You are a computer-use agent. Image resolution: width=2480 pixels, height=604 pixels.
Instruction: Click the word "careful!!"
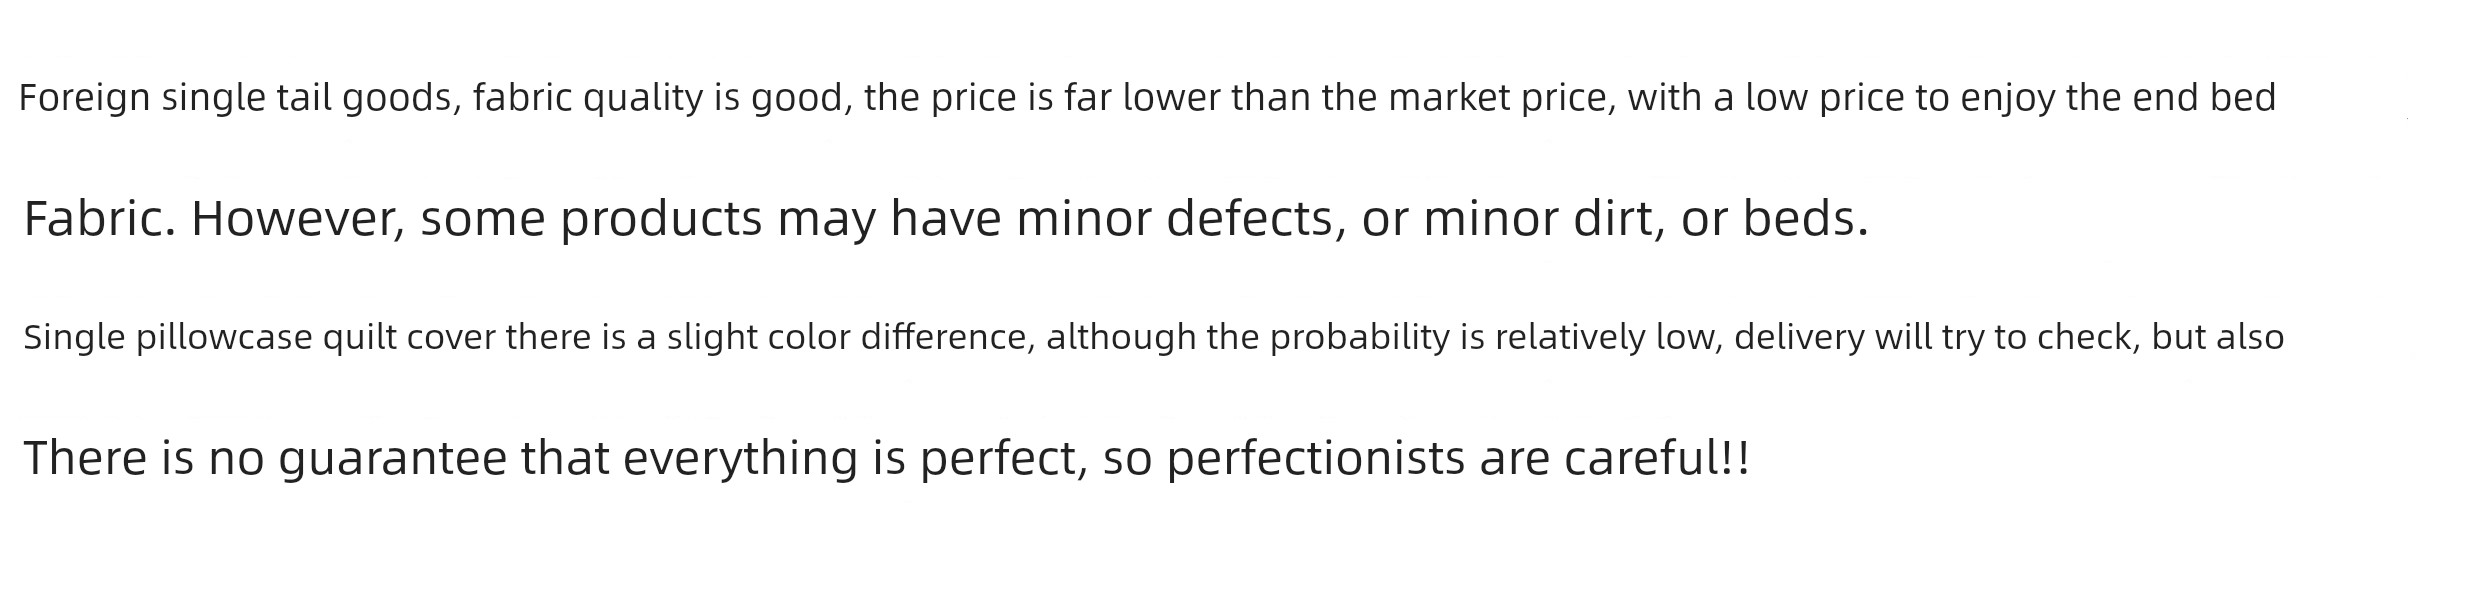coord(1657,459)
